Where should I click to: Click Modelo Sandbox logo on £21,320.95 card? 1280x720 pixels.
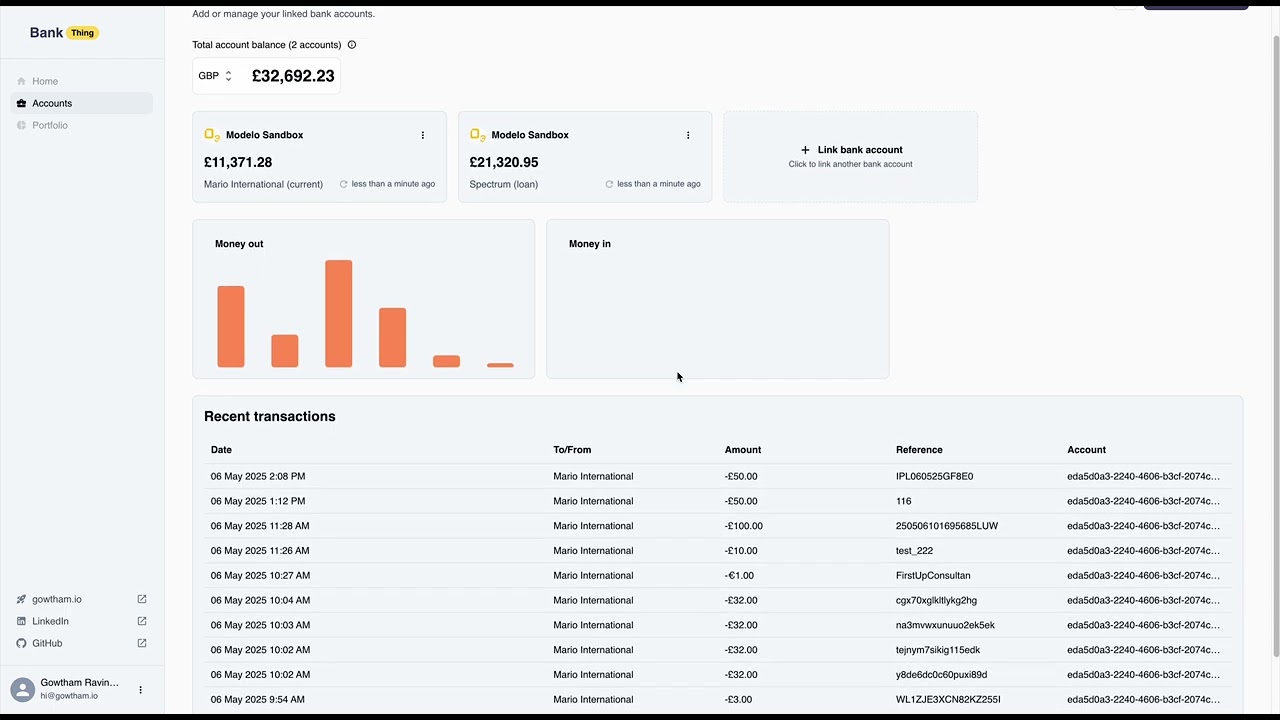[x=477, y=135]
